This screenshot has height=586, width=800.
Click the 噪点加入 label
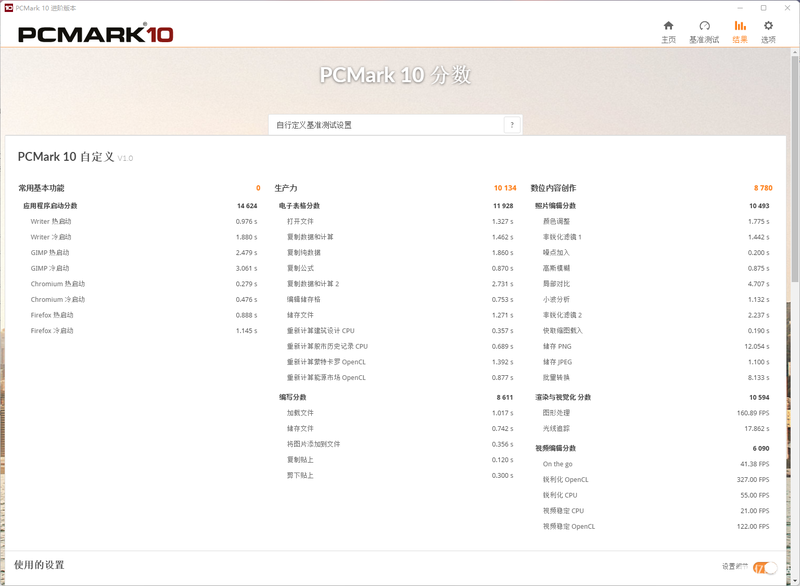click(556, 252)
